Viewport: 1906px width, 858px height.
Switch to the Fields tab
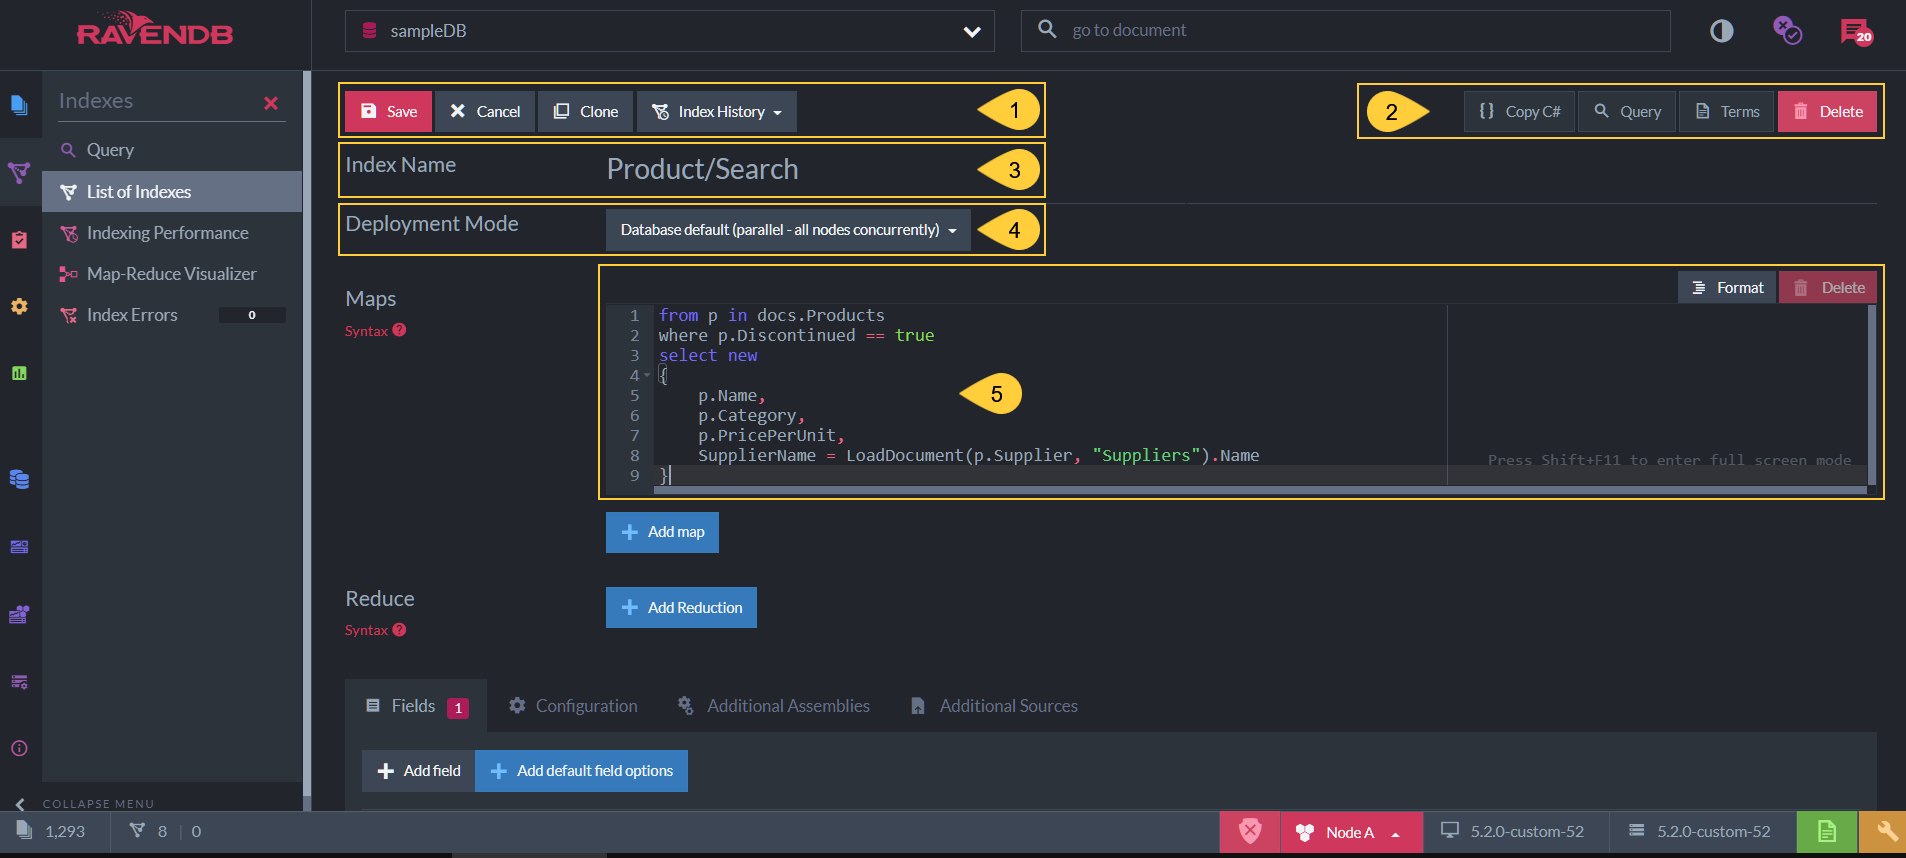click(416, 706)
